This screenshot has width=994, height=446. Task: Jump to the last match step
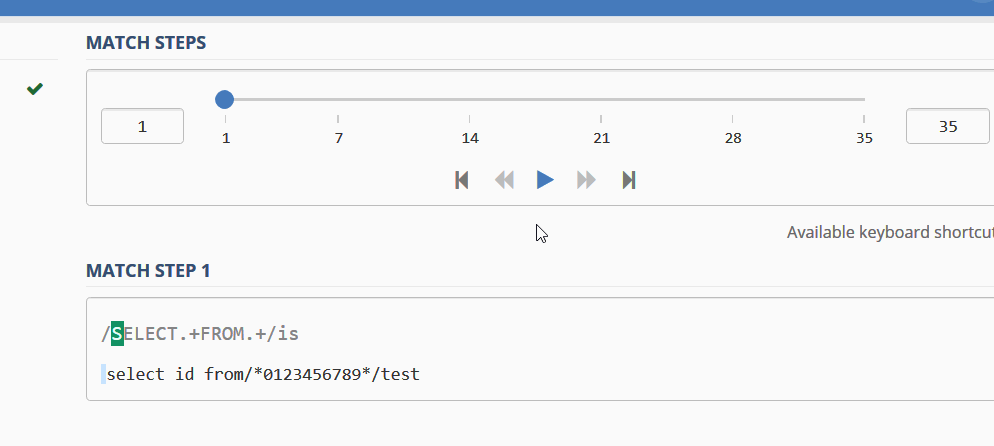(x=629, y=181)
